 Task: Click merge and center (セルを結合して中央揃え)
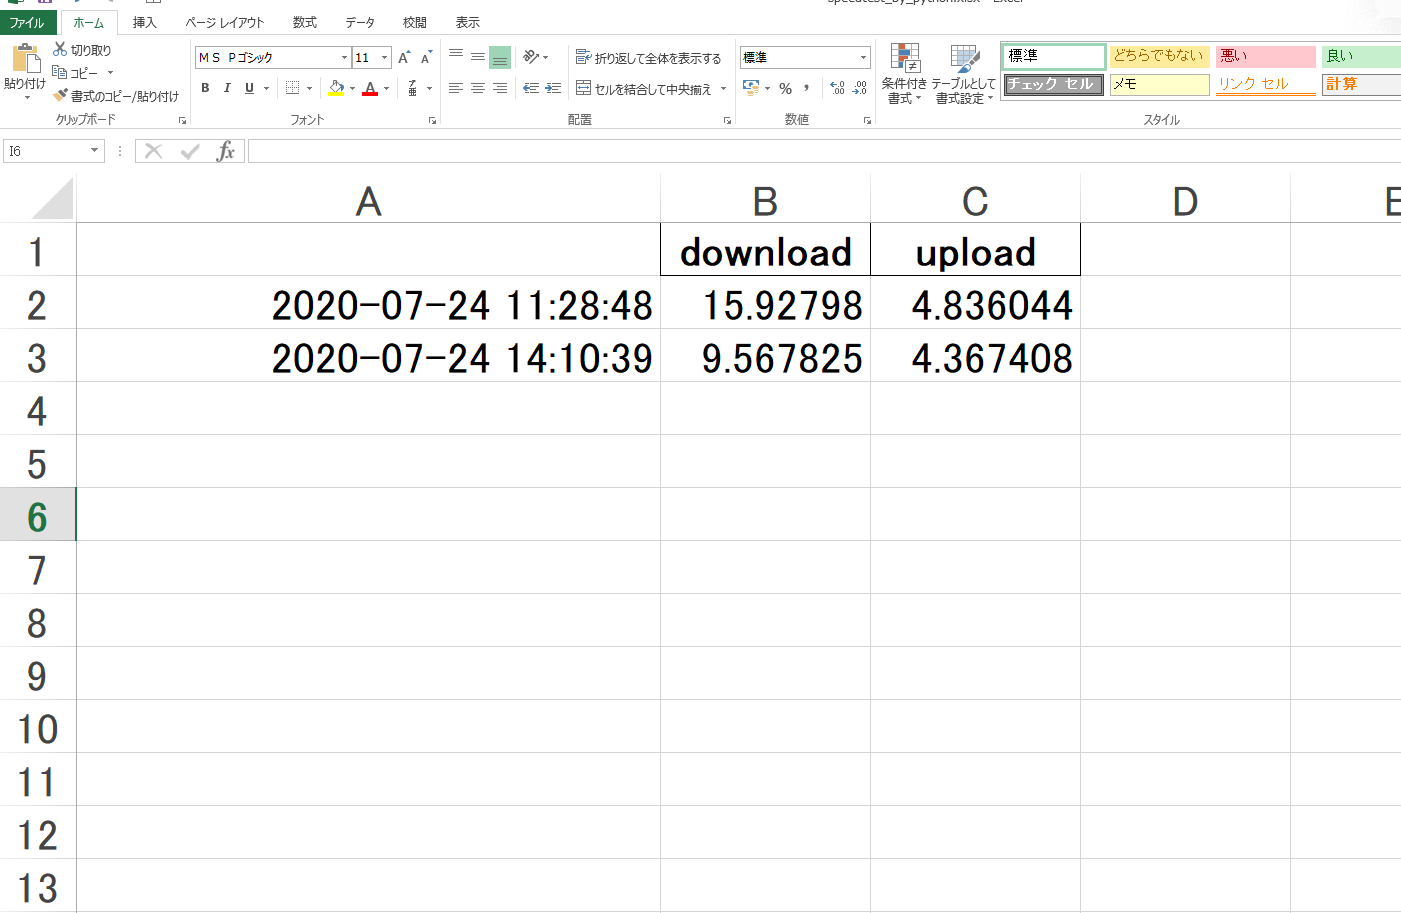643,89
